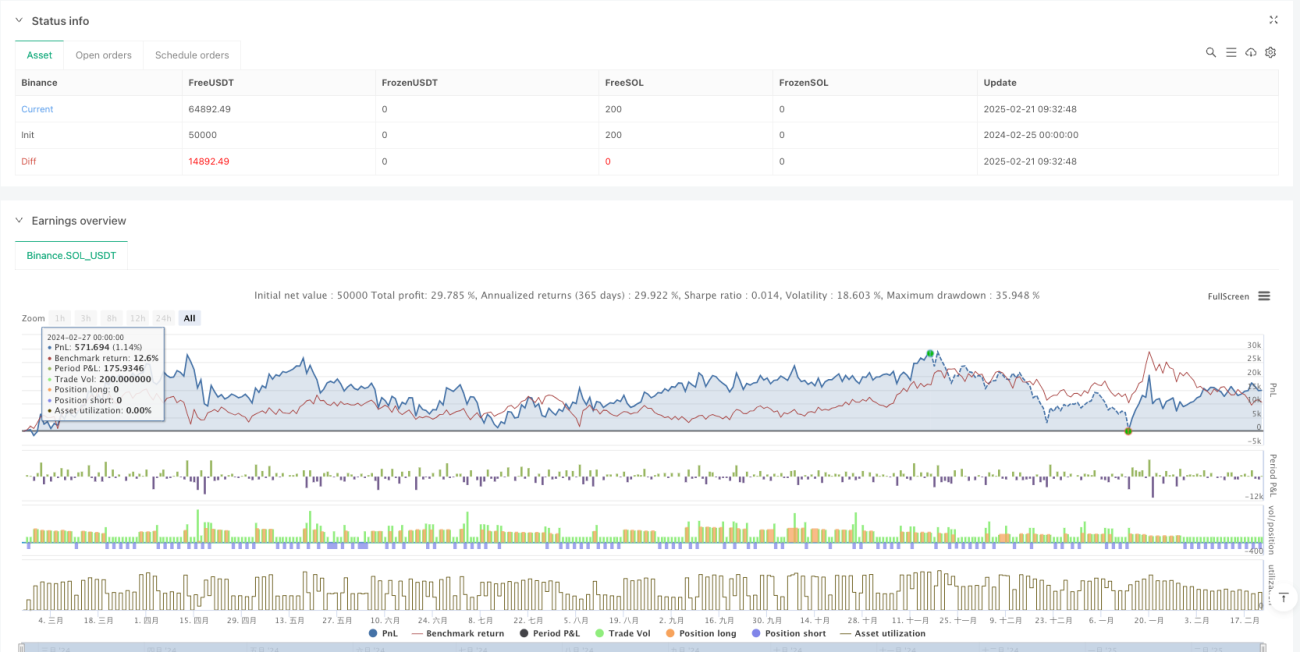The height and width of the screenshot is (652, 1300).
Task: Open the chart hamburger menu icon
Action: [1264, 296]
